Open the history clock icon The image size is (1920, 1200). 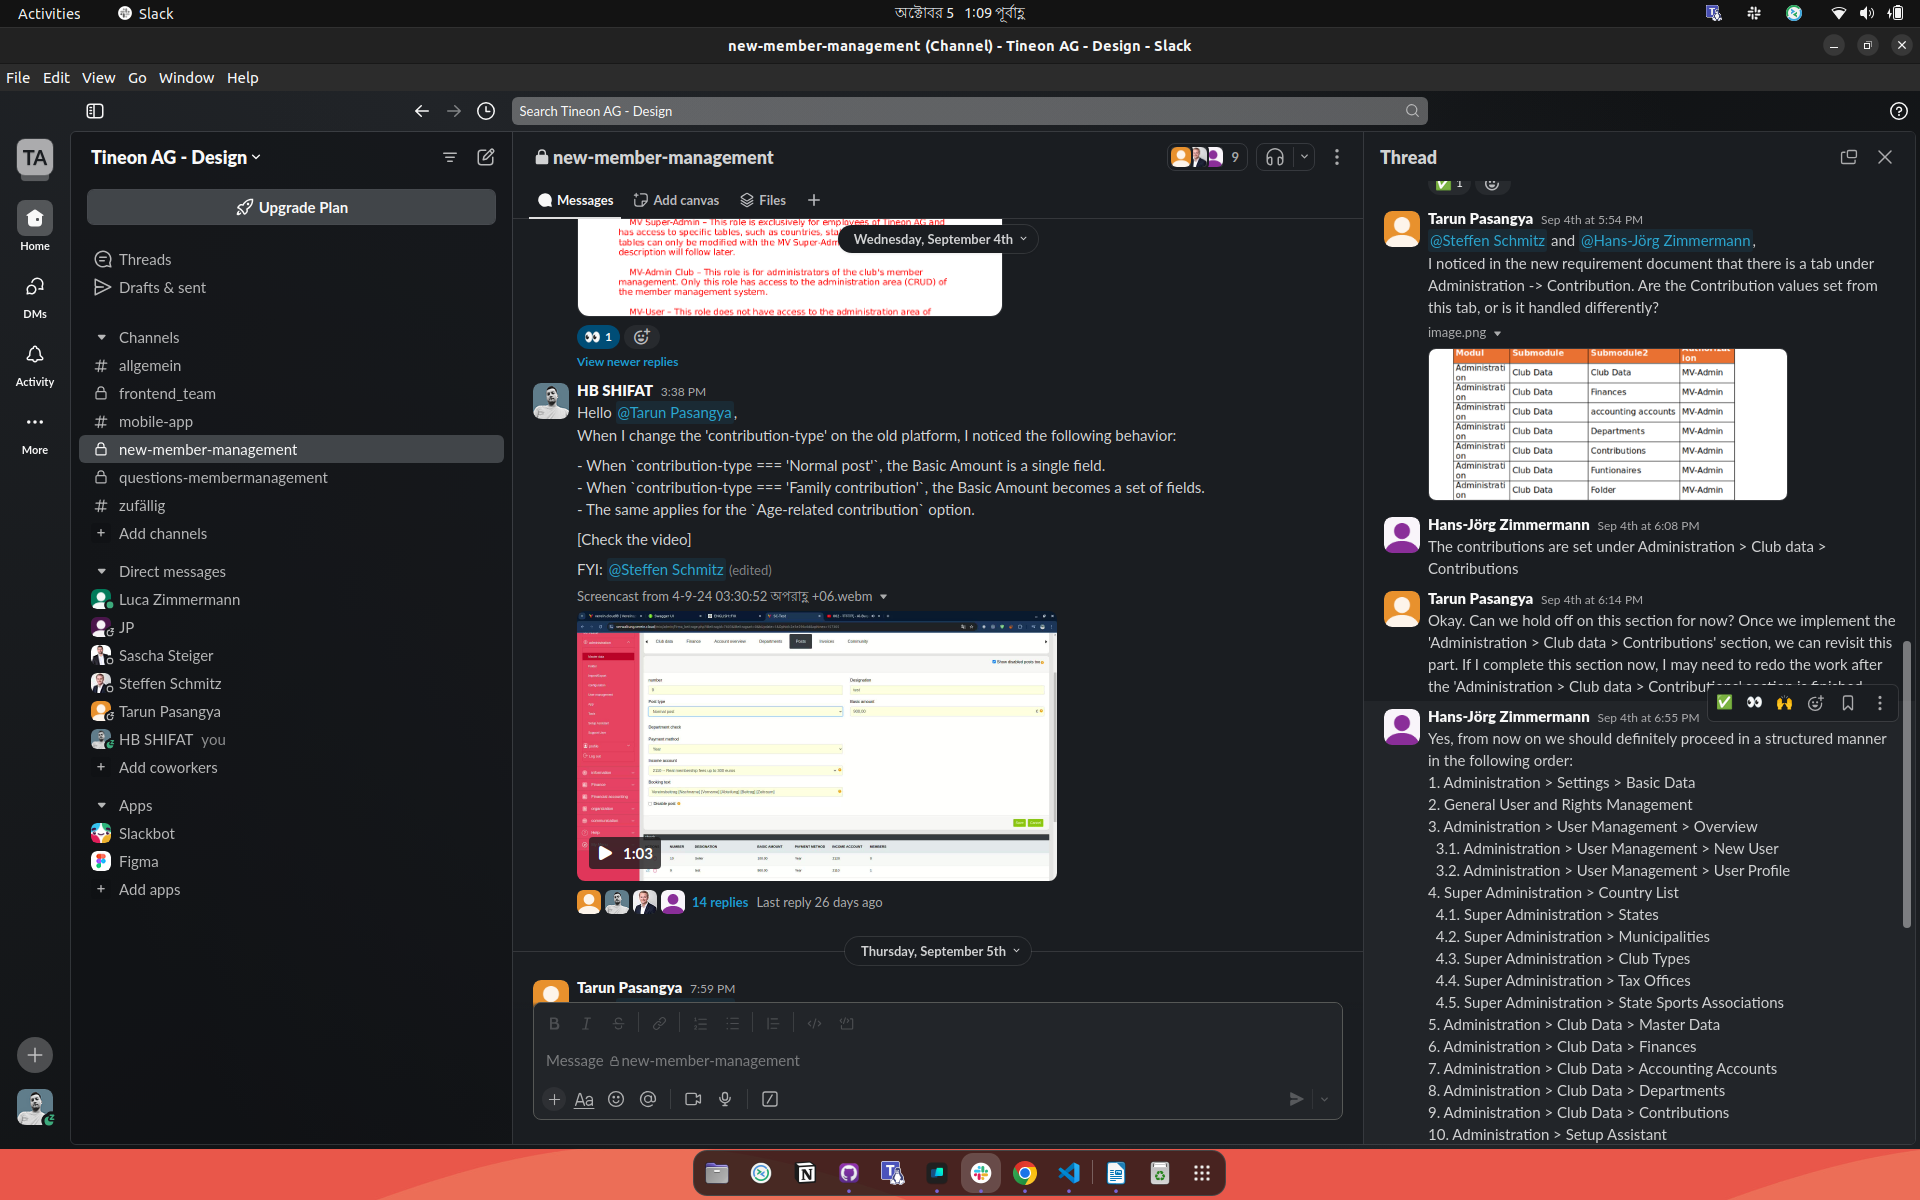pos(486,111)
